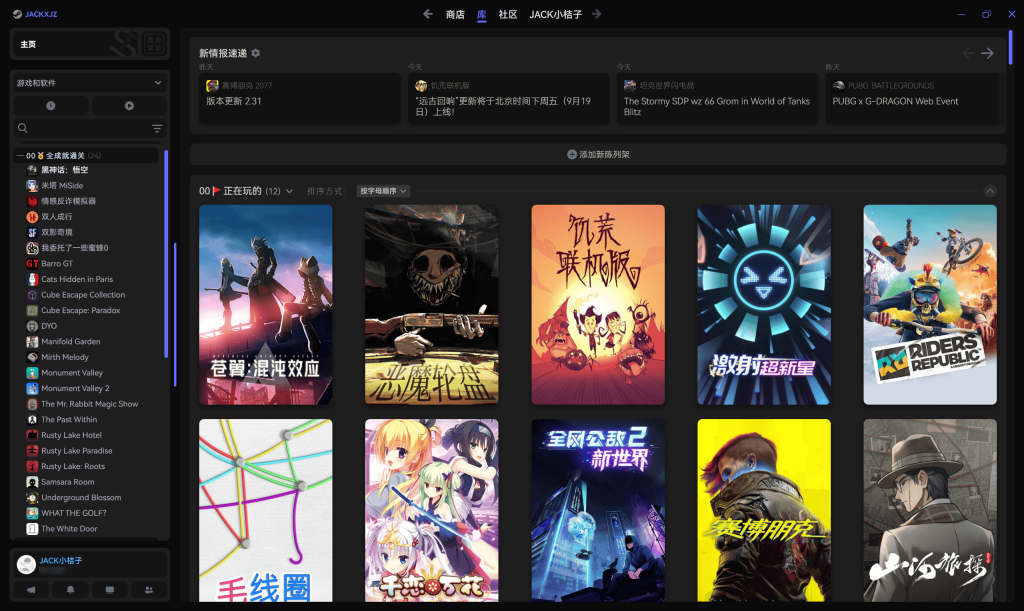Collapse the 正在玩的 shelf with chevron
The height and width of the screenshot is (611, 1024).
click(990, 191)
